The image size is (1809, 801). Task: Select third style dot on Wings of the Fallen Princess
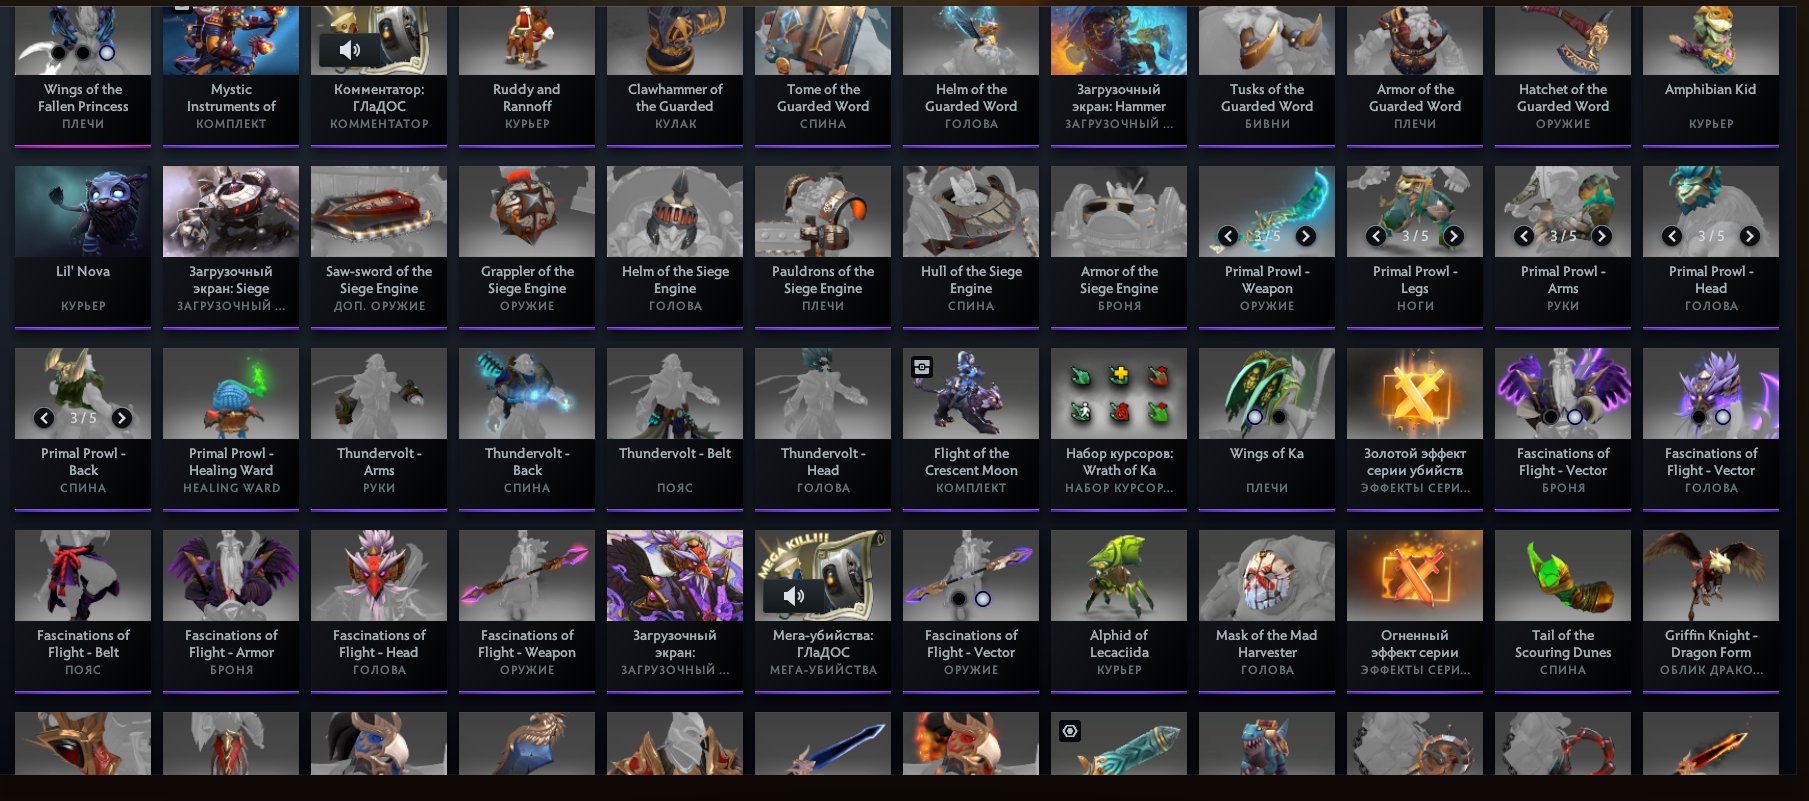tap(107, 52)
